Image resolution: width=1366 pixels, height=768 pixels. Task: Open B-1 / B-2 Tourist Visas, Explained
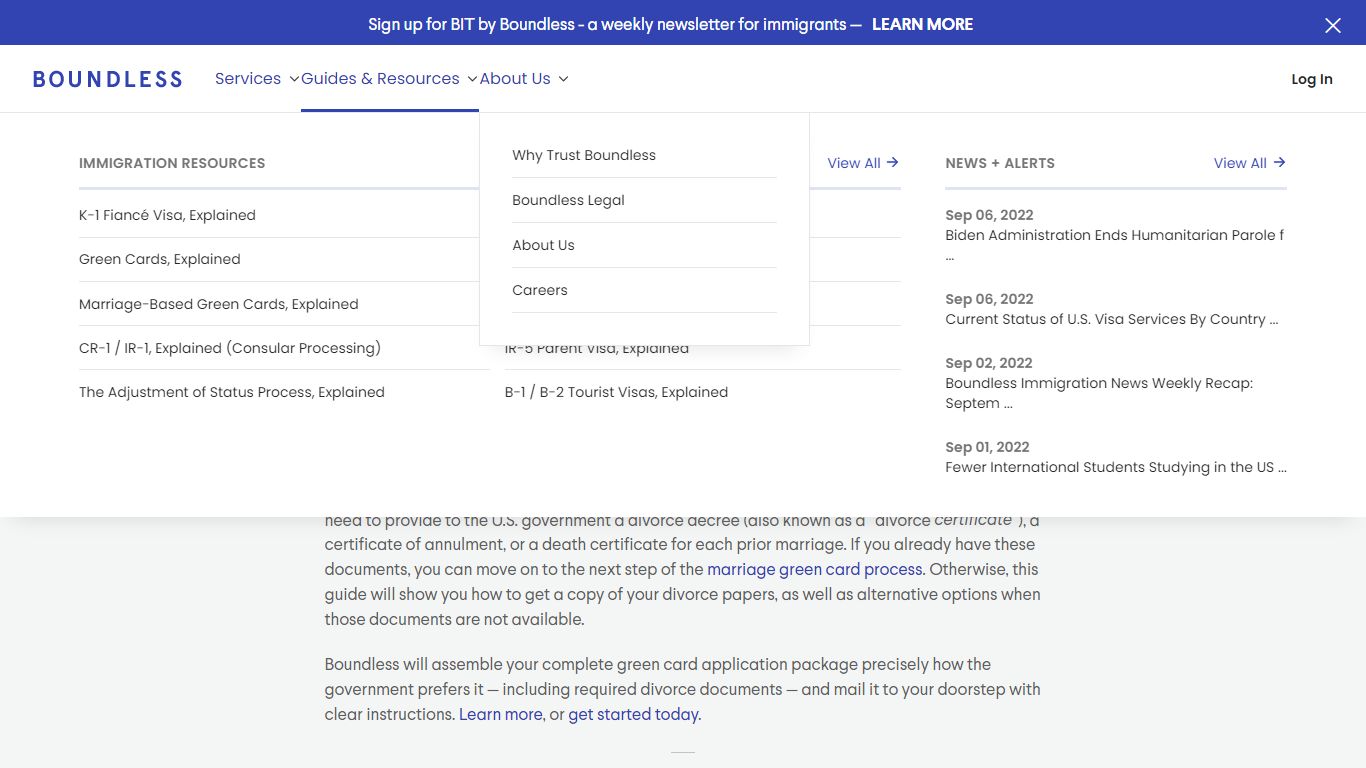(x=616, y=392)
